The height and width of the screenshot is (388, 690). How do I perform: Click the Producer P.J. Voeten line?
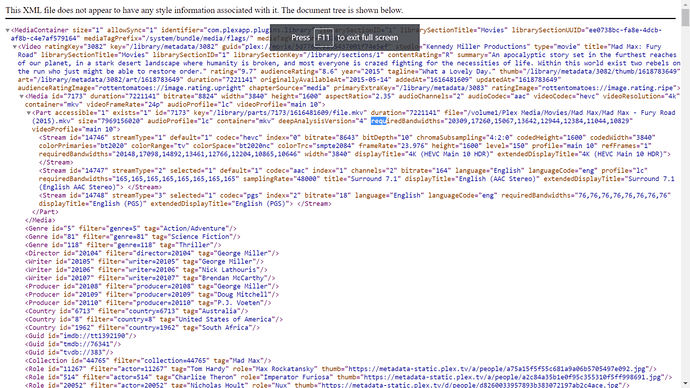(148, 303)
